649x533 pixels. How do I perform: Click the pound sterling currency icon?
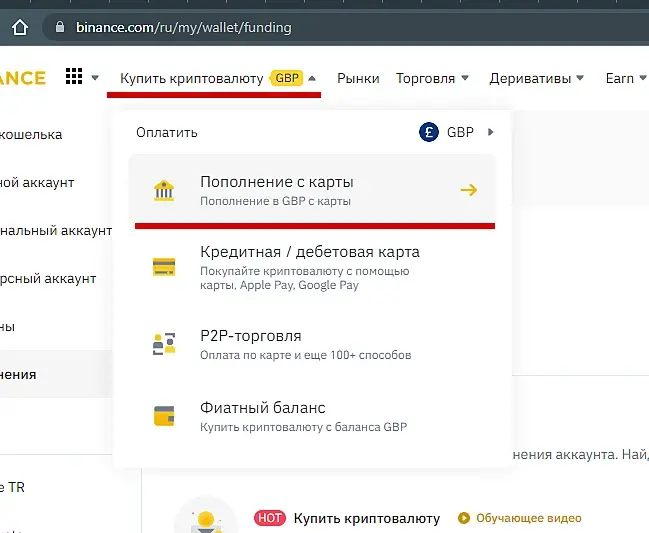tap(429, 132)
